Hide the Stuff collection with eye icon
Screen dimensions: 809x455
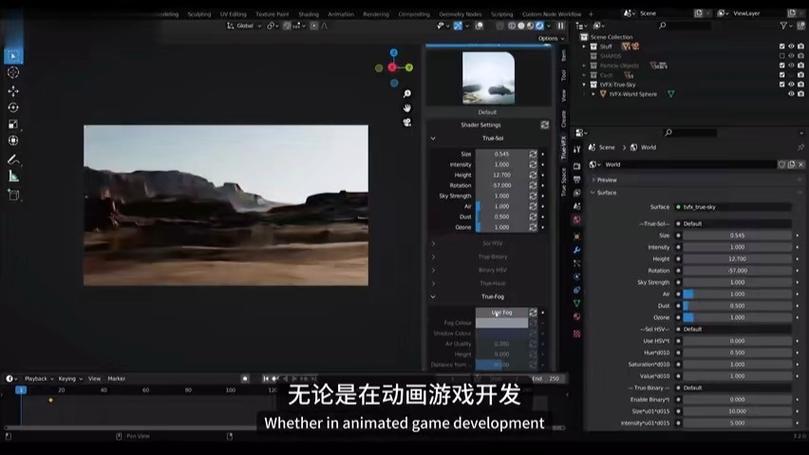pyautogui.click(x=791, y=46)
